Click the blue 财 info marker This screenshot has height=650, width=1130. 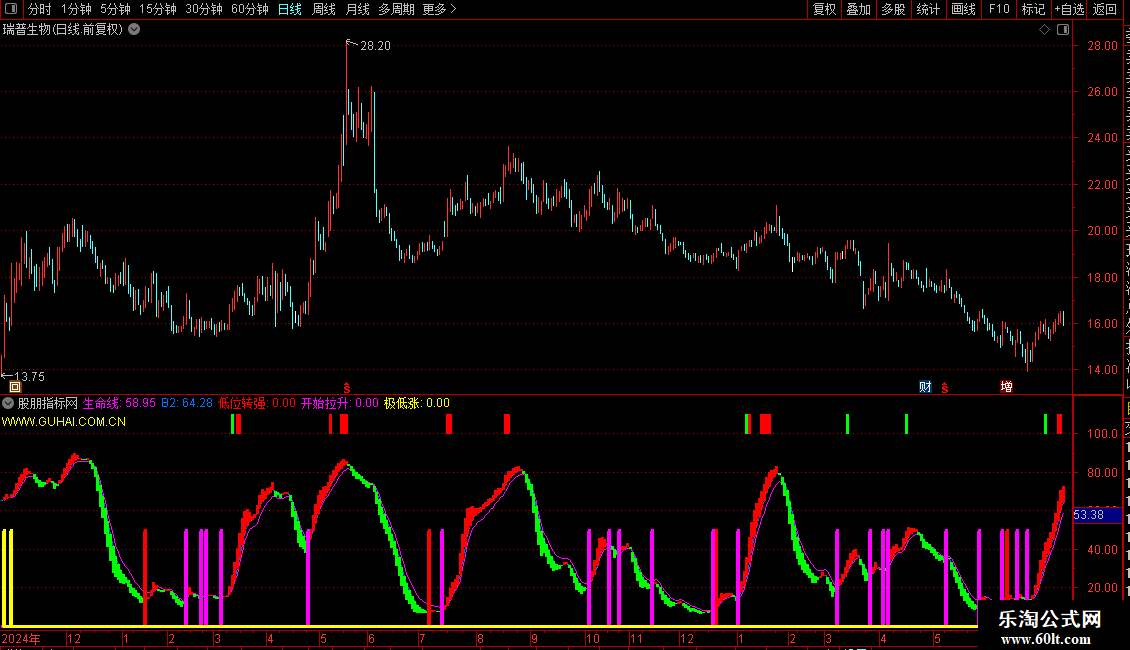[925, 387]
